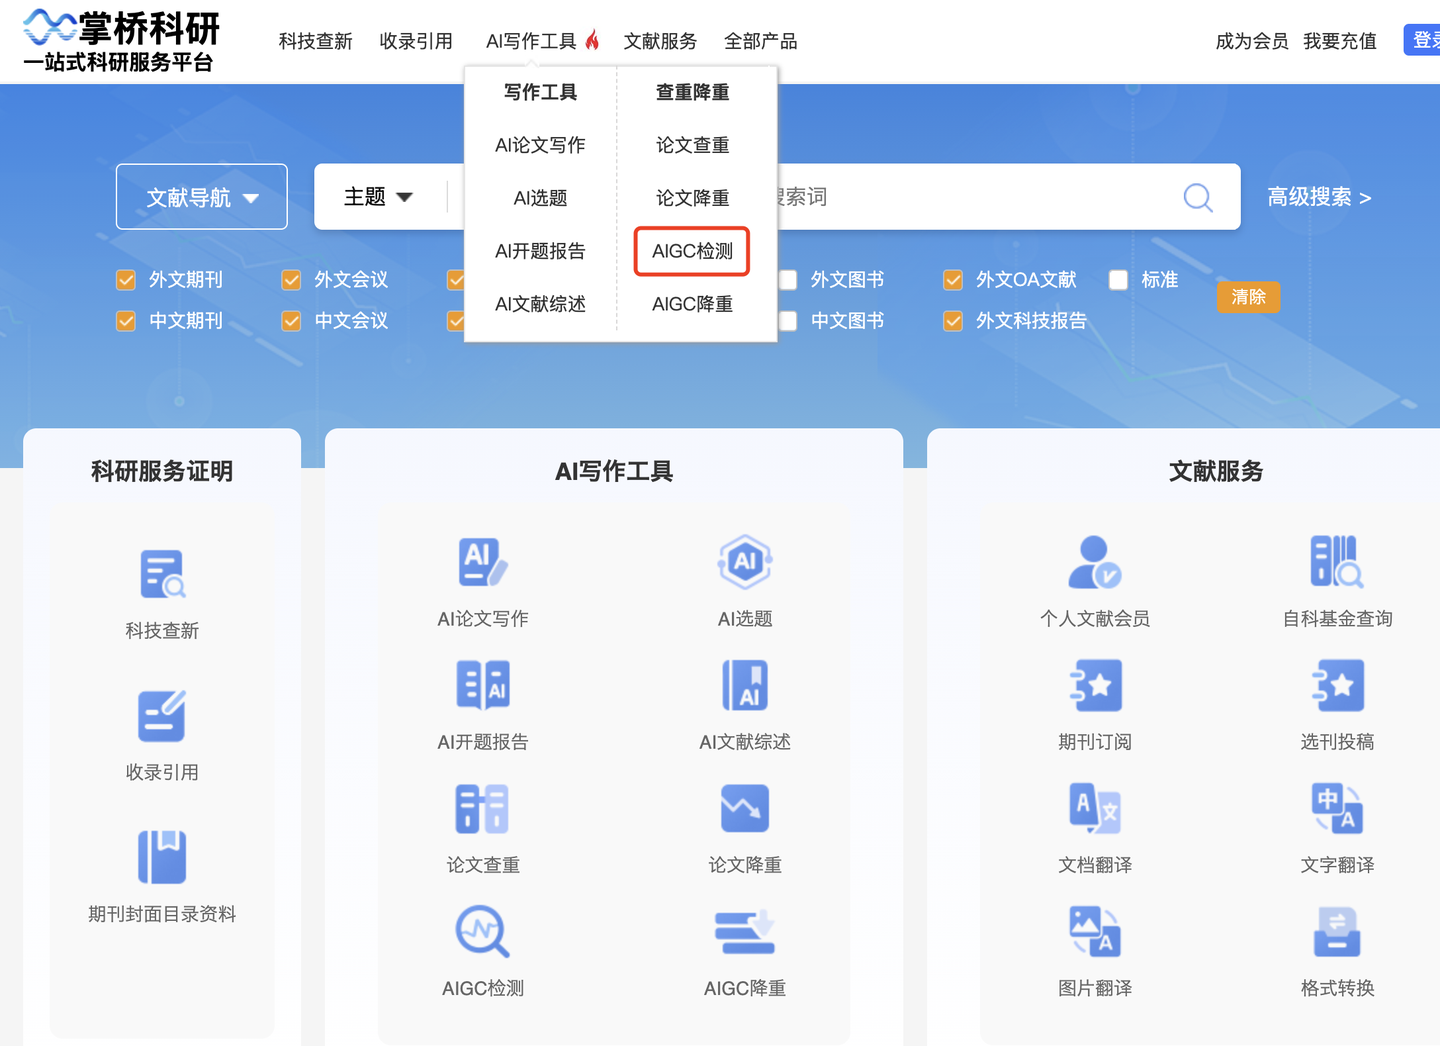This screenshot has width=1440, height=1046.
Task: Open 图片翻译 from its icon
Action: (x=1094, y=931)
